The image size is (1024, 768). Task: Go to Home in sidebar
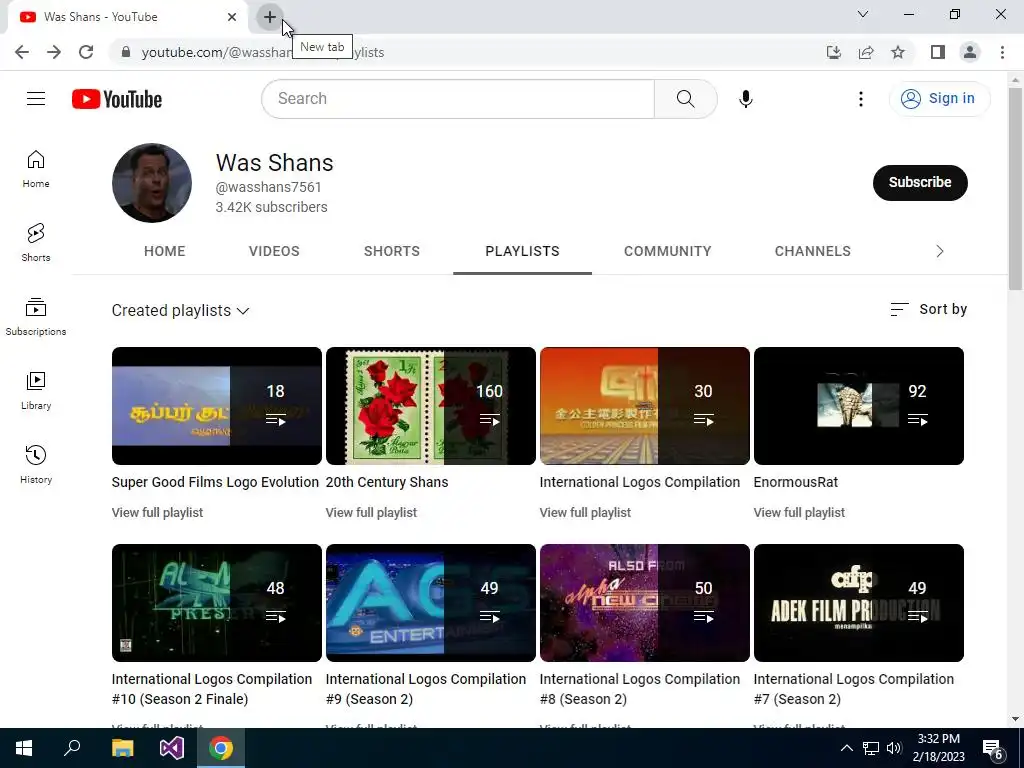[36, 169]
